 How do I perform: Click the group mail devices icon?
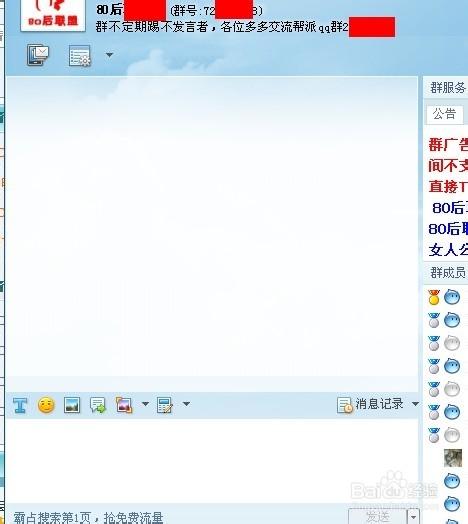(x=38, y=55)
